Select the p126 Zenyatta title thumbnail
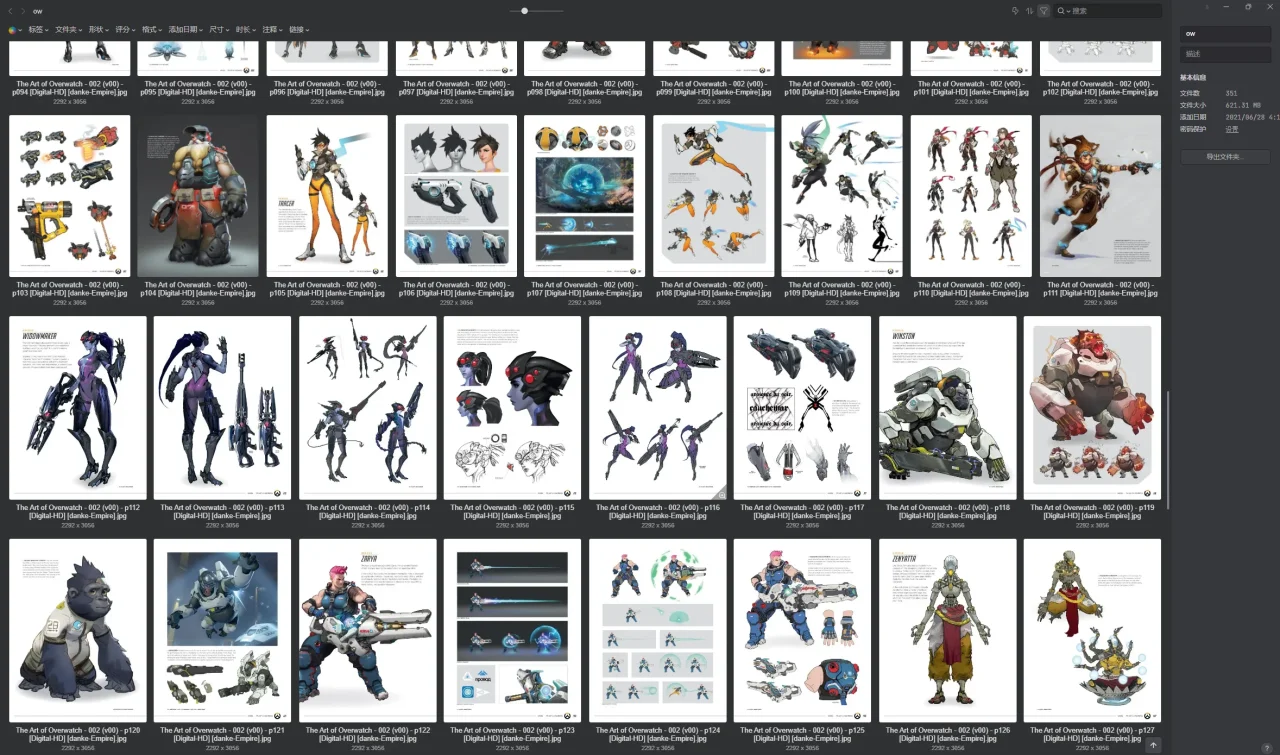1280x755 pixels. pyautogui.click(x=948, y=631)
